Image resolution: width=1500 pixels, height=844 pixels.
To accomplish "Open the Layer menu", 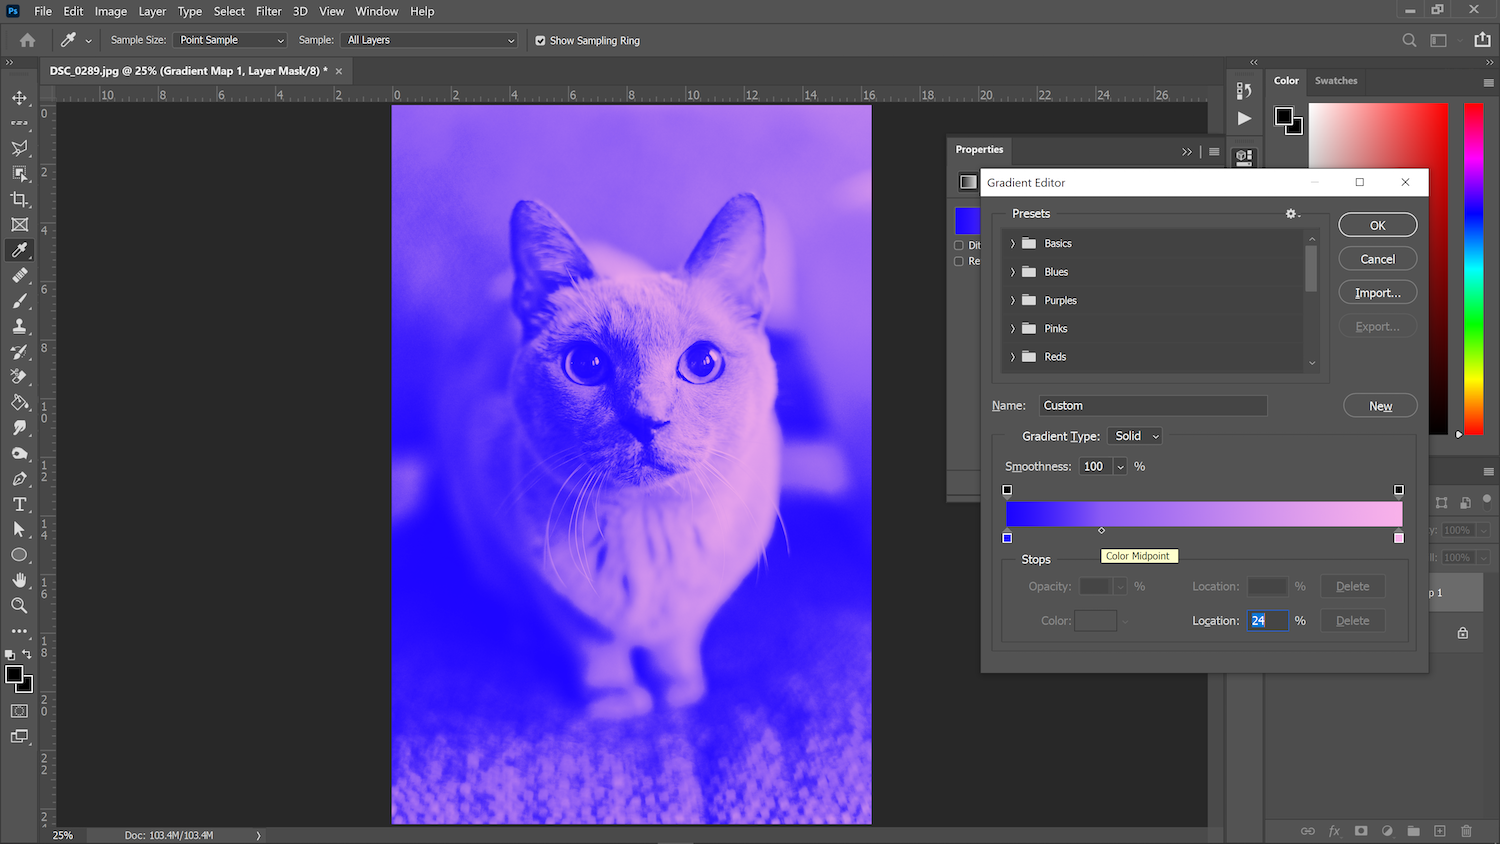I will [152, 11].
